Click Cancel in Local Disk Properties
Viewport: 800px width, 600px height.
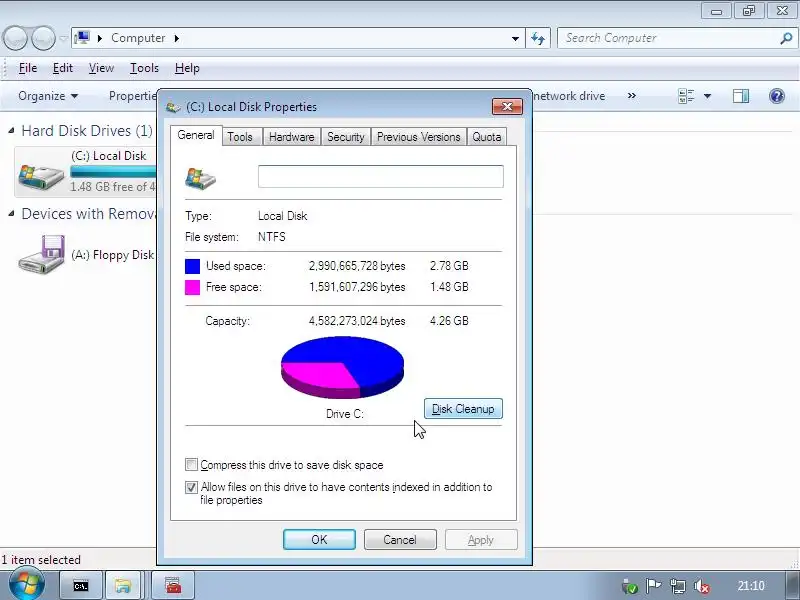tap(400, 540)
